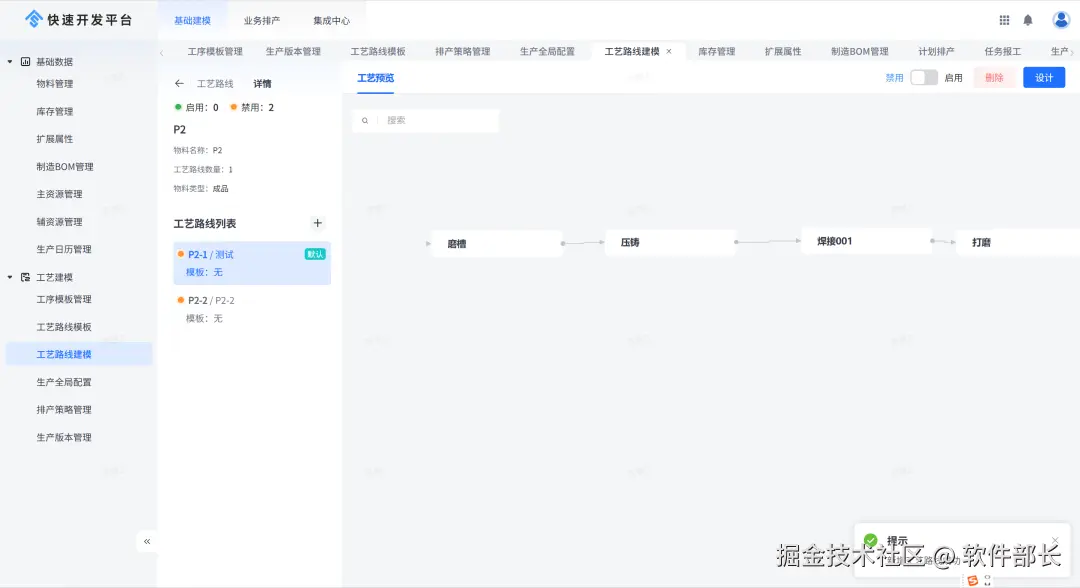The height and width of the screenshot is (588, 1080).
Task: Open 辅资源管理 in the sidebar
Action: (59, 222)
